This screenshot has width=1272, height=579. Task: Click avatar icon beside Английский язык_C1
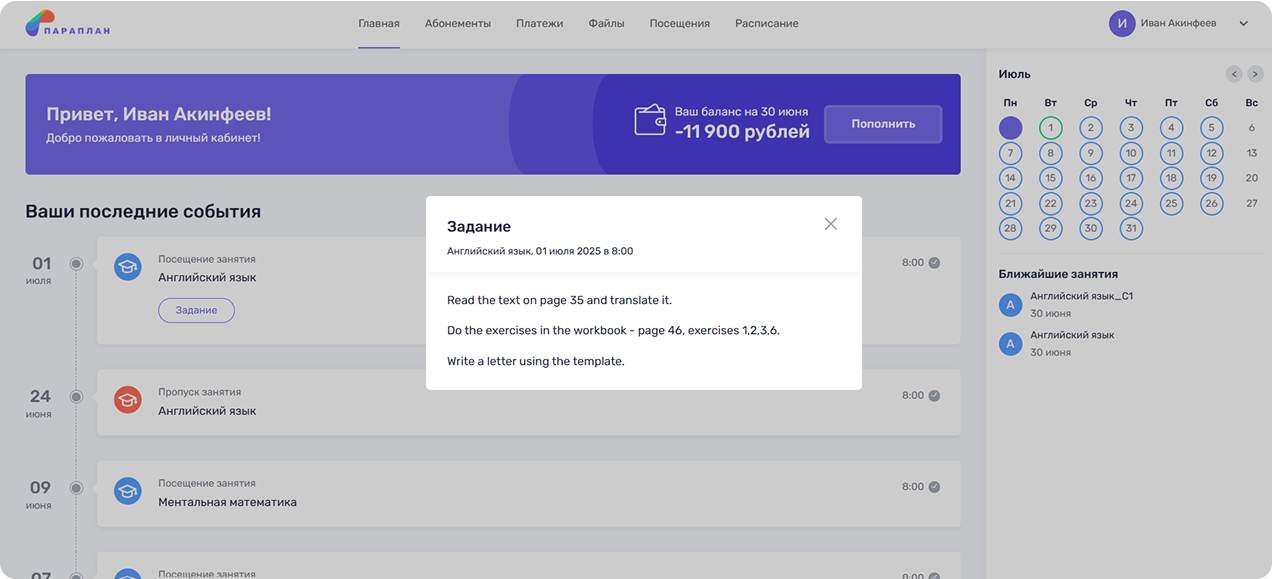pos(1011,304)
